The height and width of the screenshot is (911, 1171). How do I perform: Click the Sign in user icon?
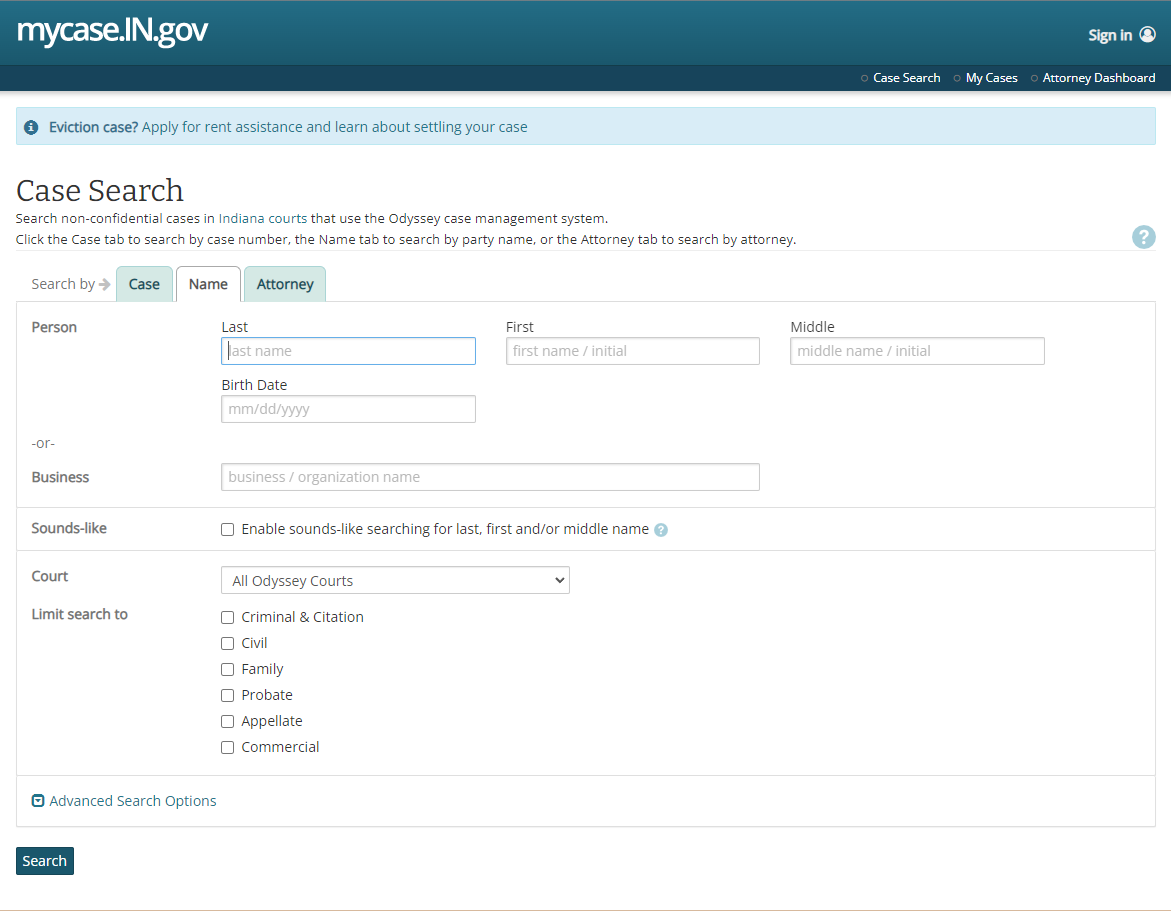pos(1147,34)
